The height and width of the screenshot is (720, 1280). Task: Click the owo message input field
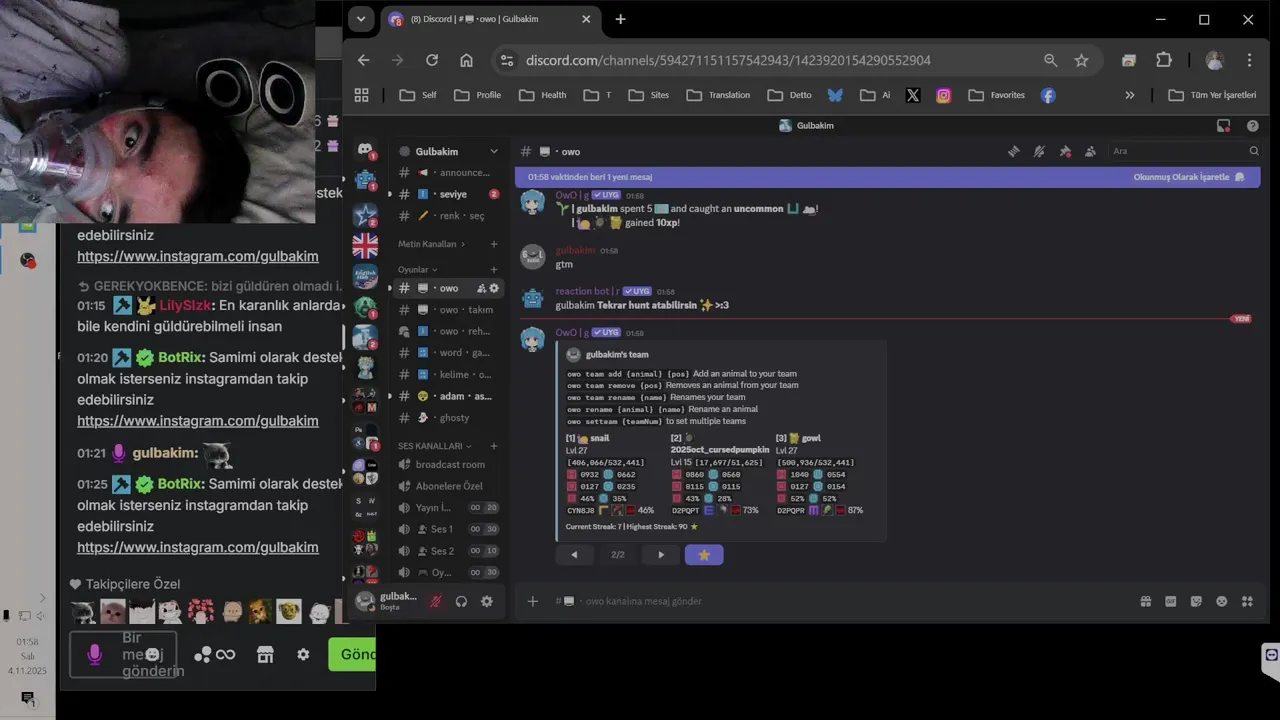click(x=840, y=601)
